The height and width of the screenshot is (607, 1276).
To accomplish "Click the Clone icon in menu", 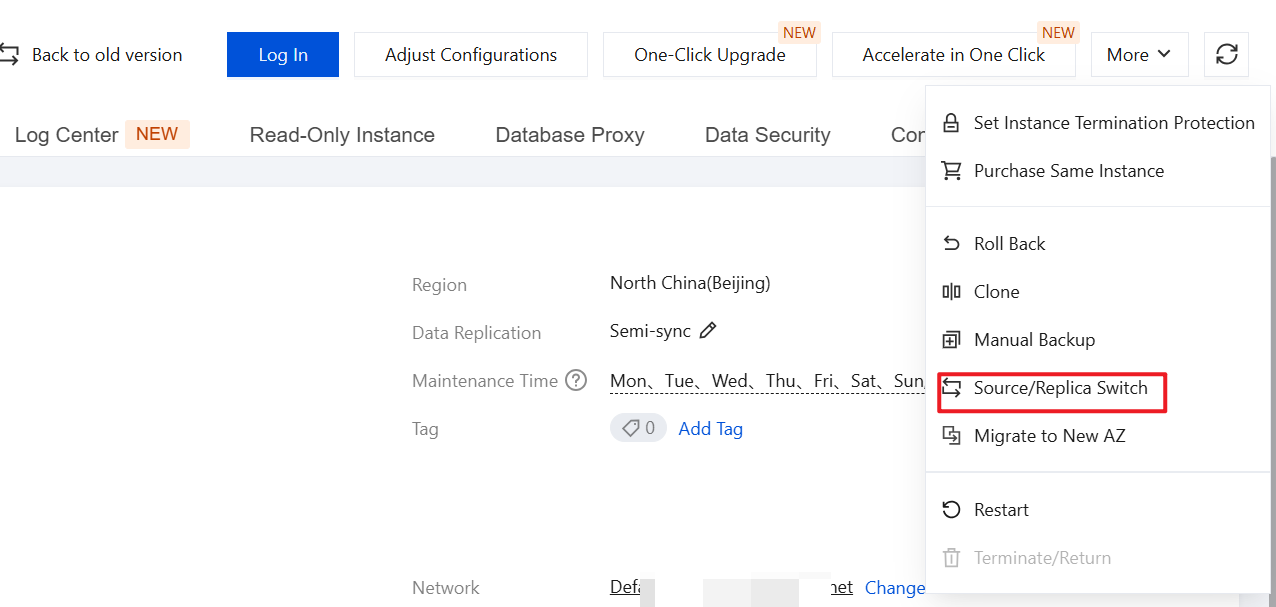I will tap(951, 292).
